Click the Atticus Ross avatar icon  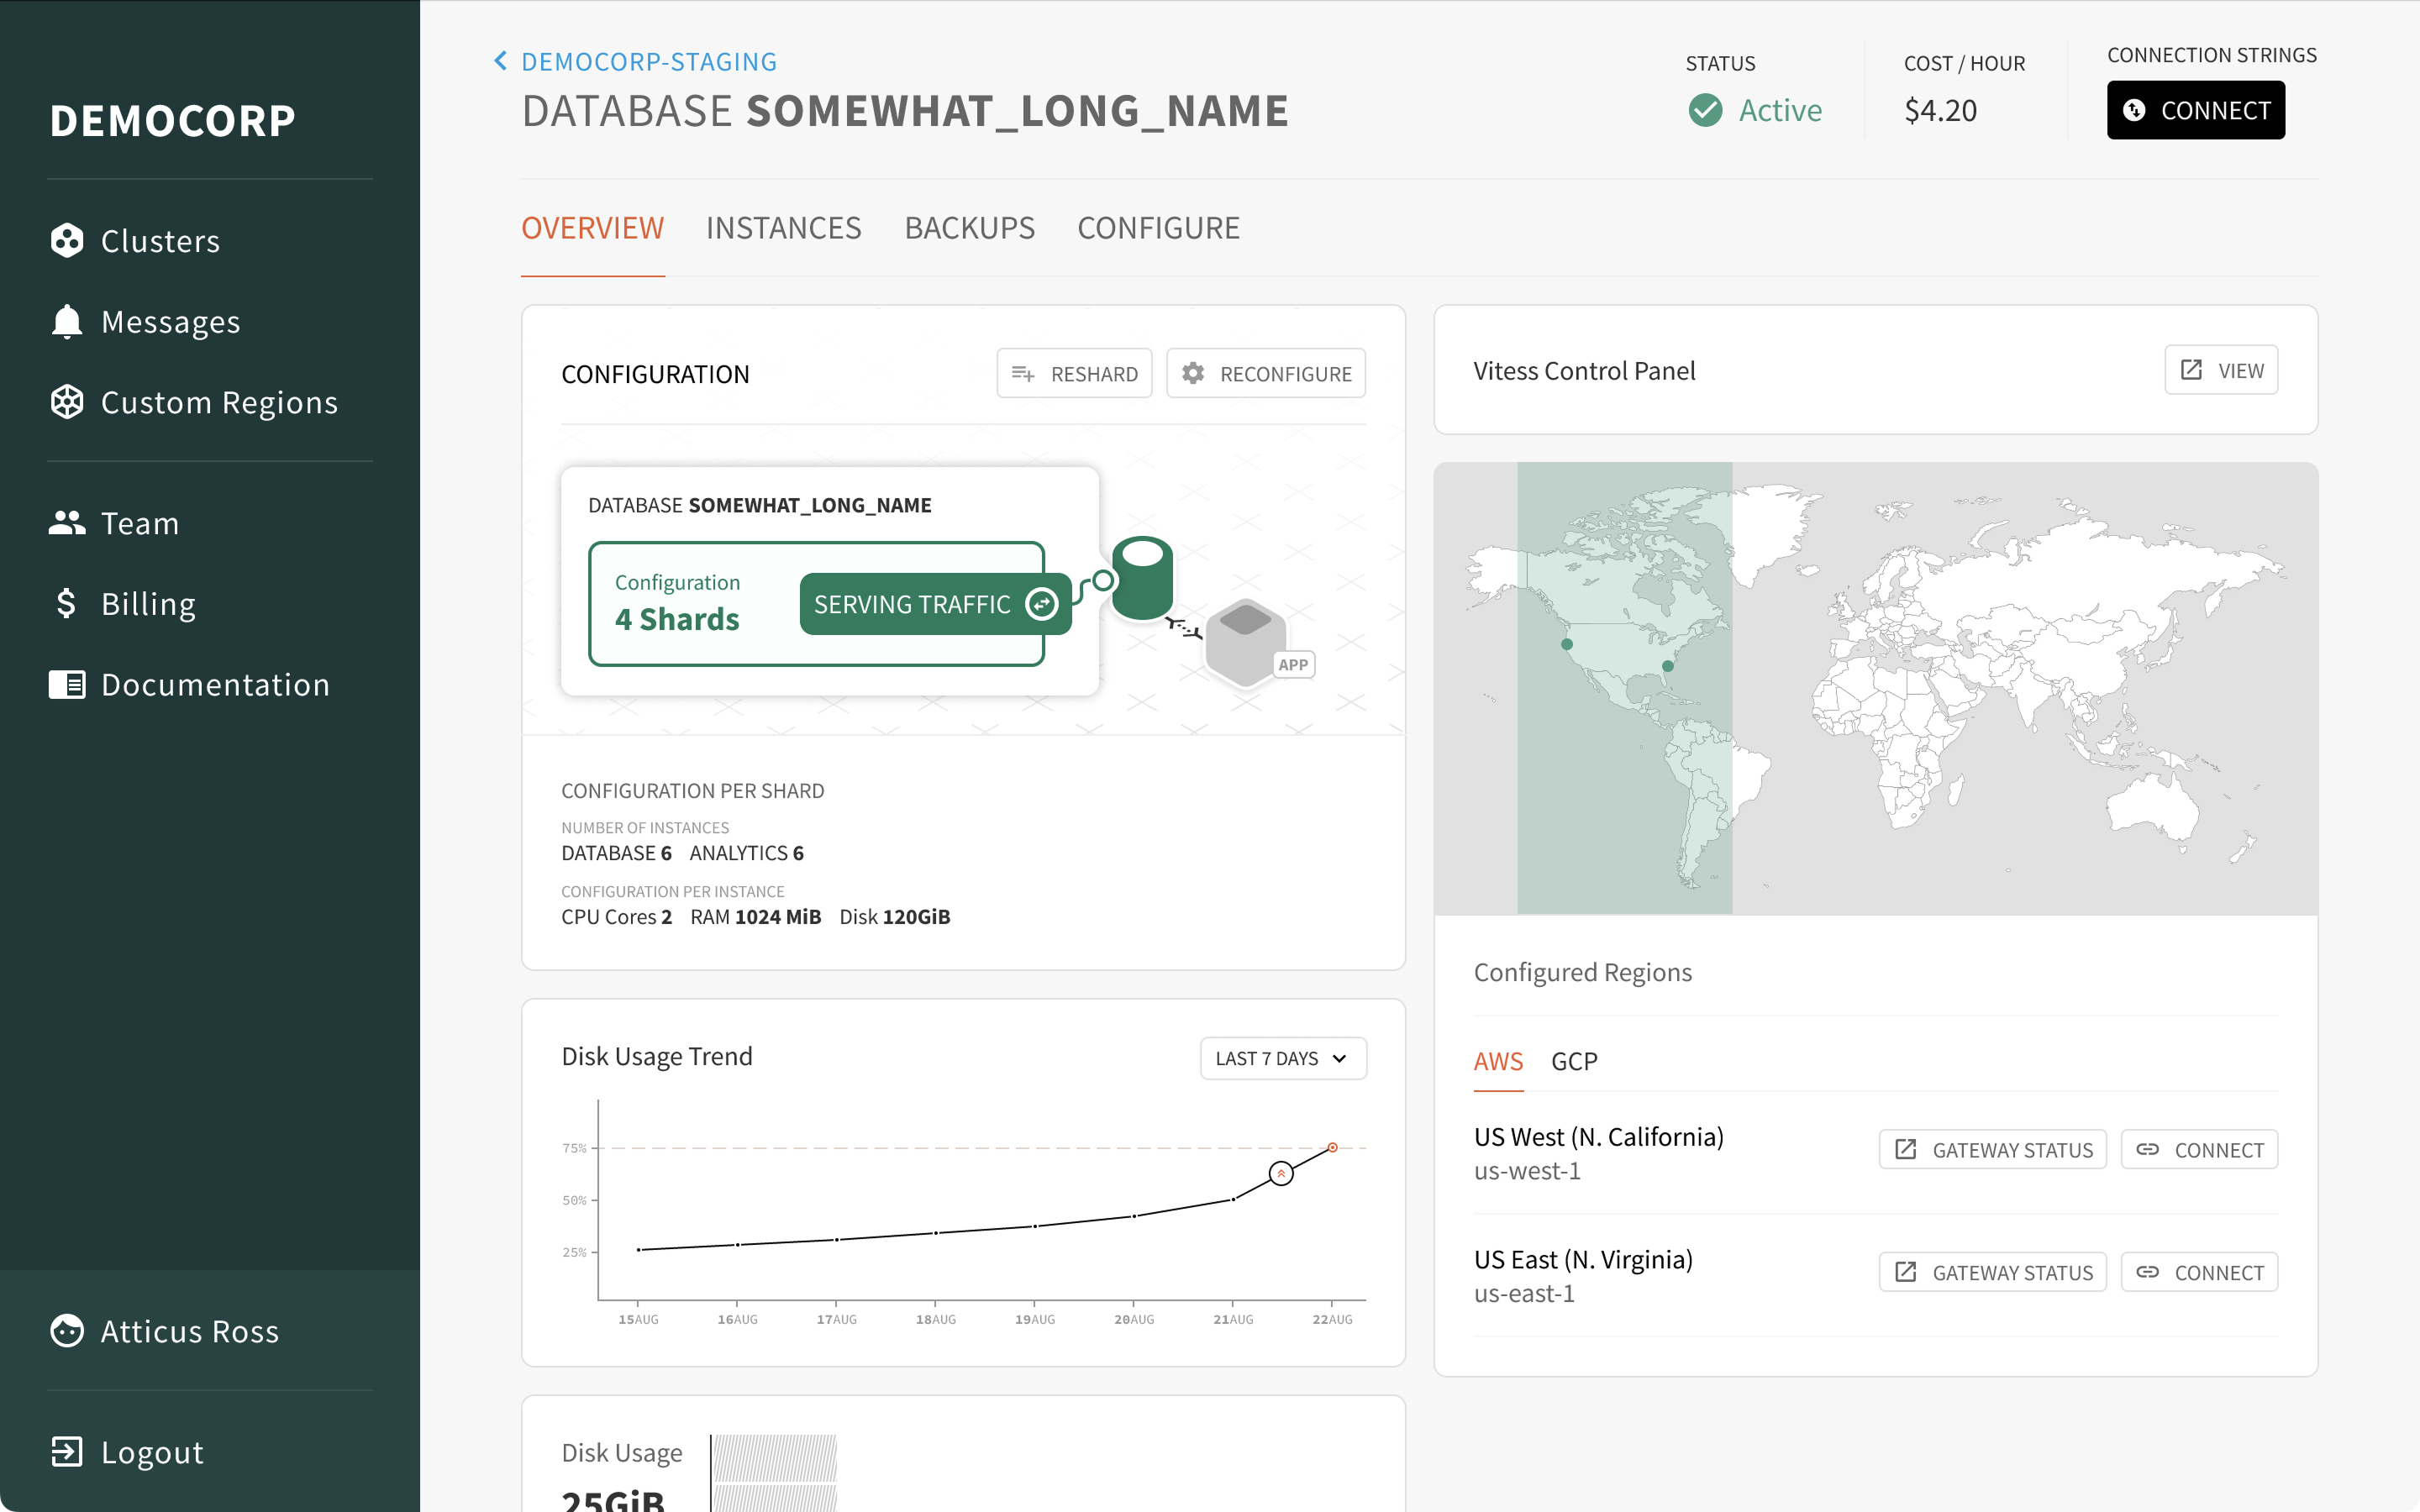click(67, 1331)
